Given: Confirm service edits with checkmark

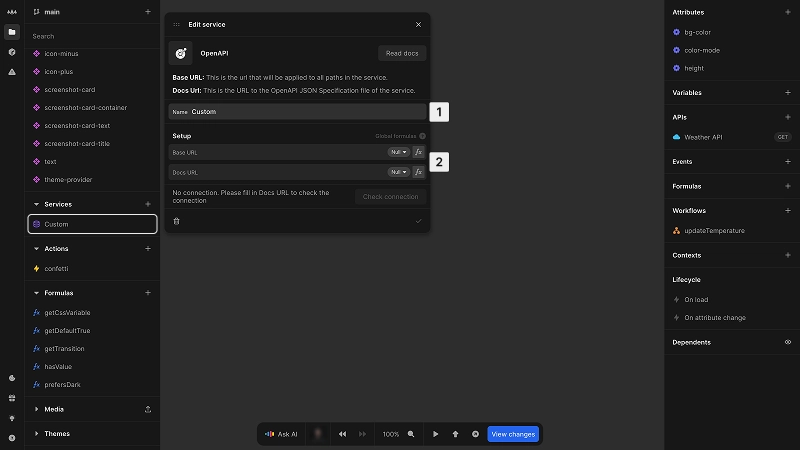Looking at the screenshot, I should tap(418, 221).
